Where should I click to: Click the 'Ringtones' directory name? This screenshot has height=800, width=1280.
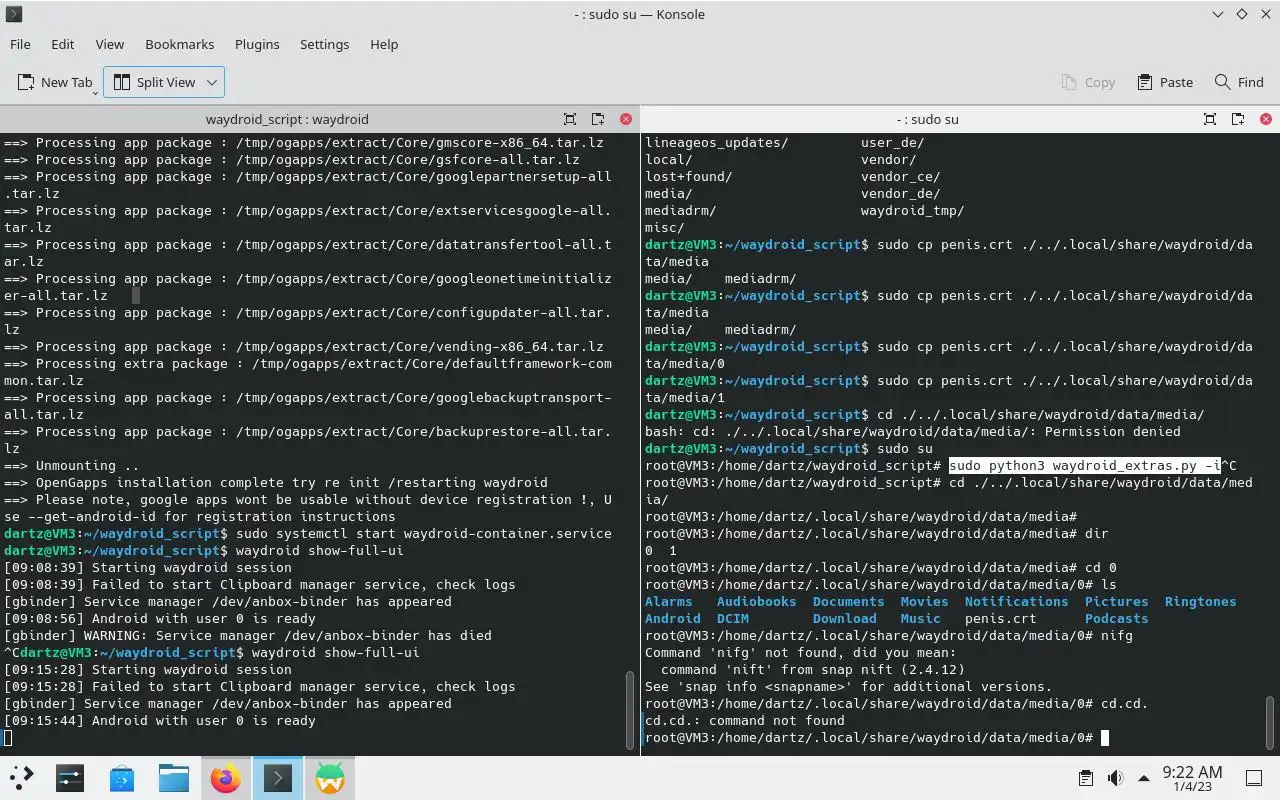[1200, 601]
